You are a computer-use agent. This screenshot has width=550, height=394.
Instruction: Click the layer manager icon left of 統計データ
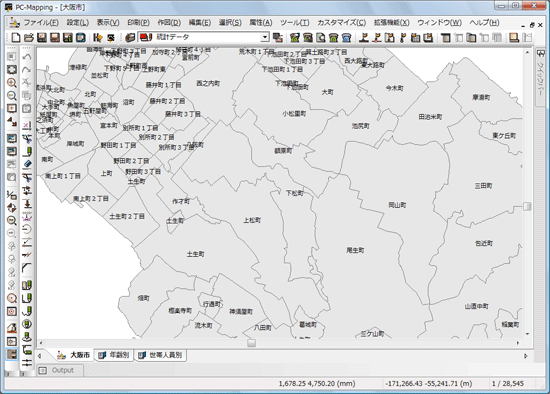[x=130, y=38]
